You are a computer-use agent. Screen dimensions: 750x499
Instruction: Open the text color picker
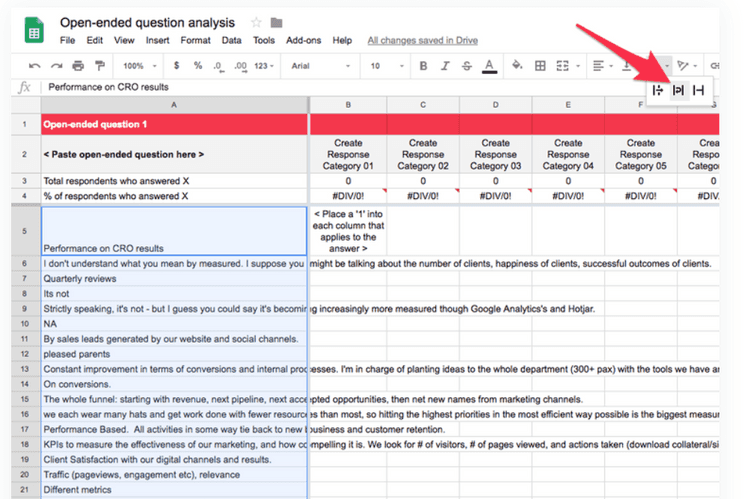489,66
